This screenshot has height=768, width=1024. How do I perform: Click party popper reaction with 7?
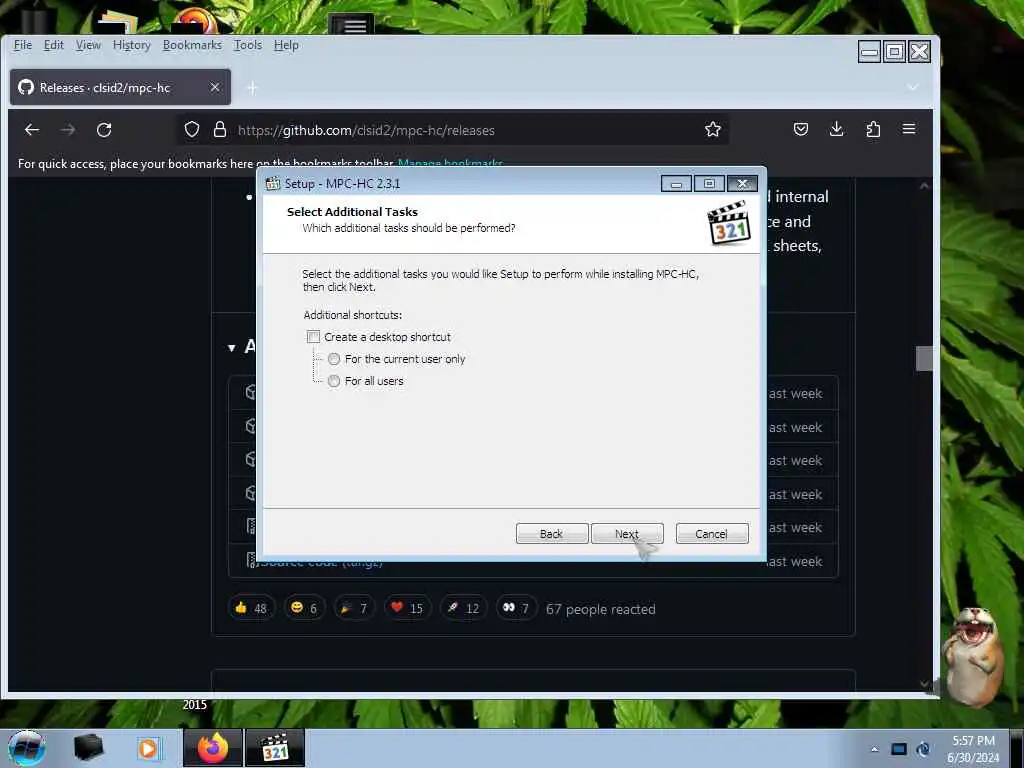(x=355, y=608)
